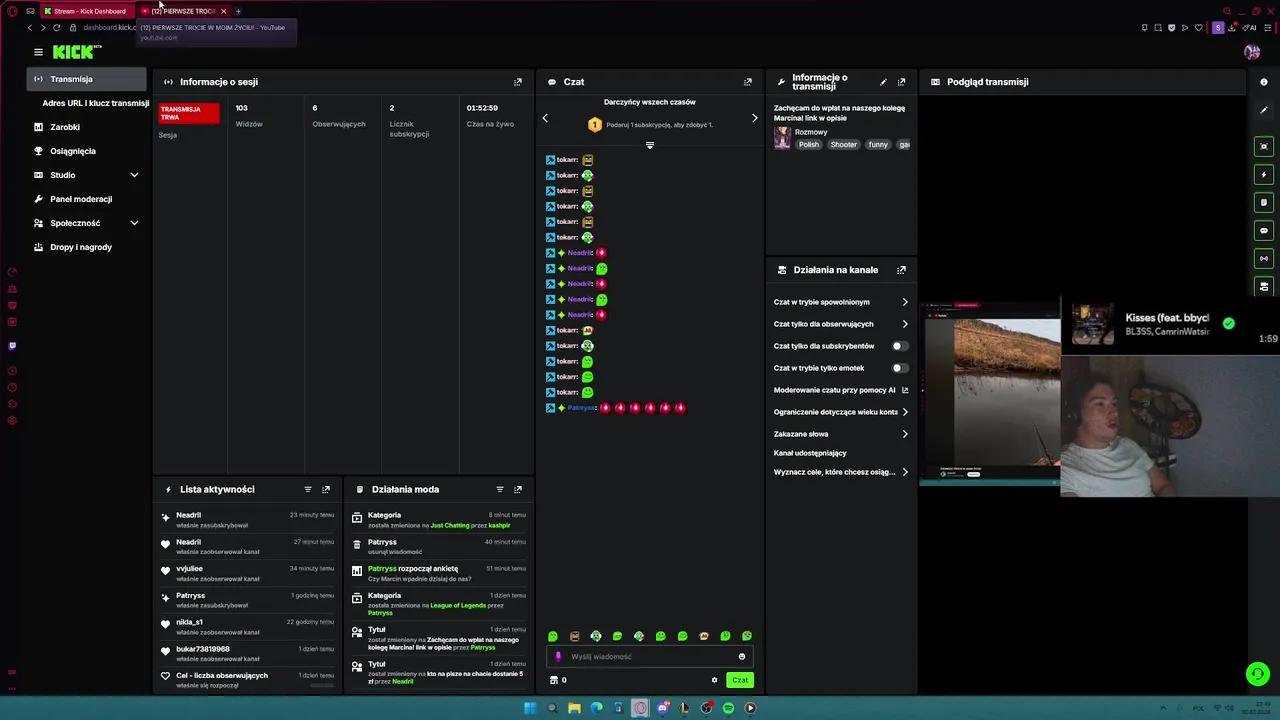Viewport: 1280px width, 720px height.
Task: Edit stream info with pencil icon
Action: 883,82
